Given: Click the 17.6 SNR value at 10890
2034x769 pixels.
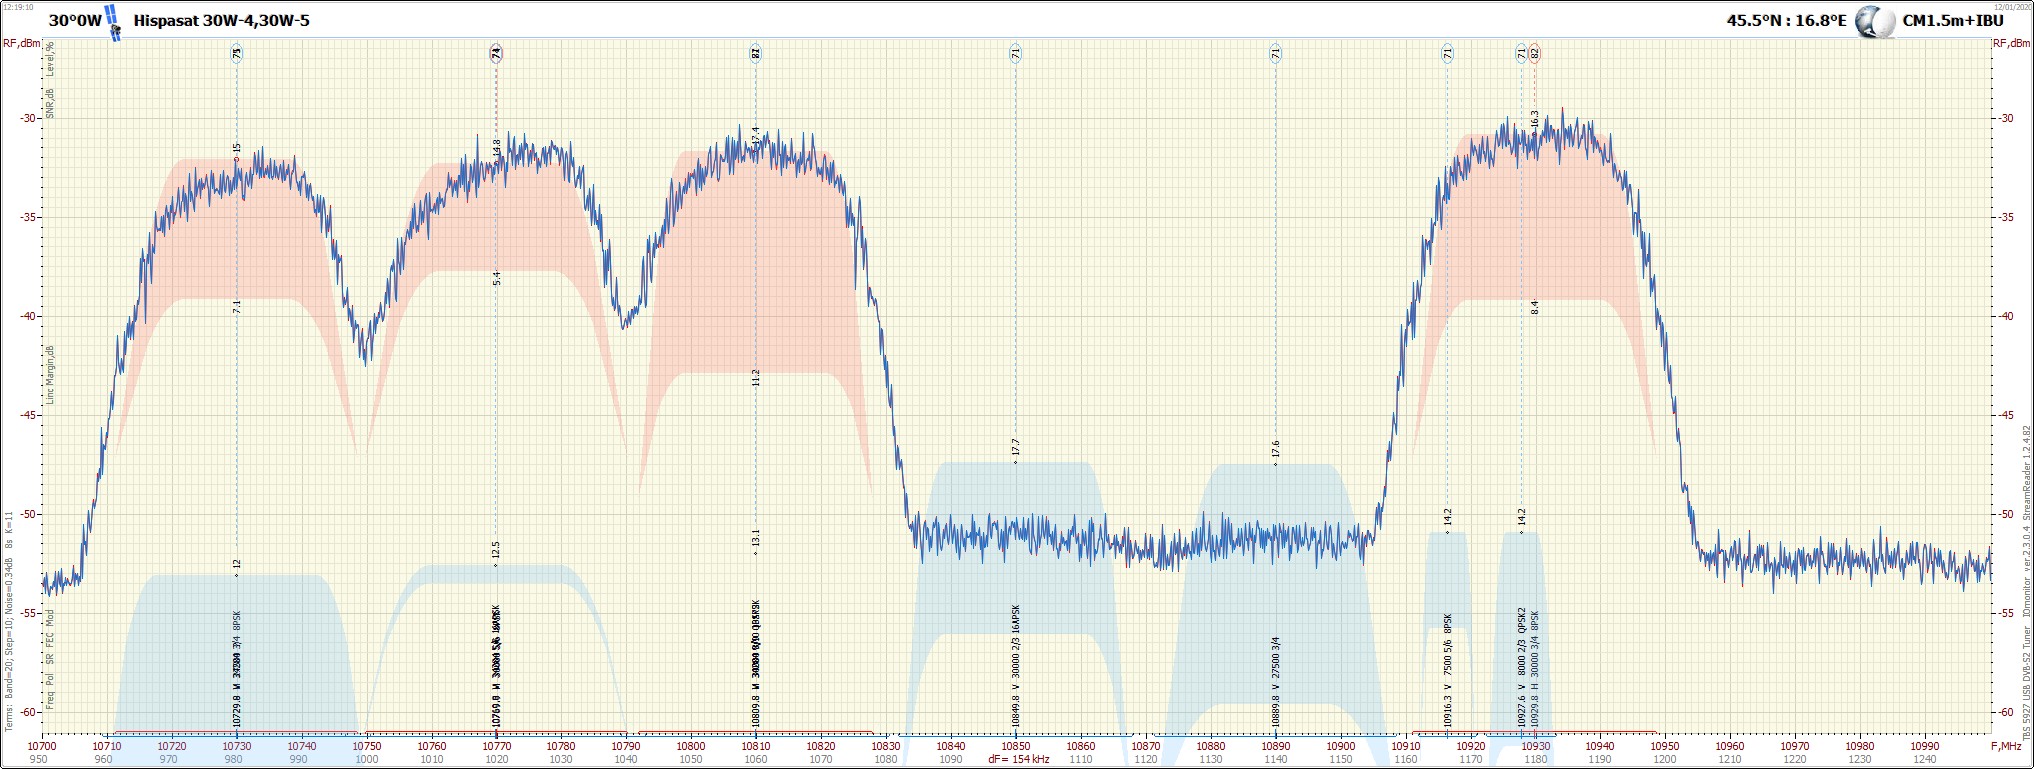Looking at the screenshot, I should click(x=1275, y=450).
